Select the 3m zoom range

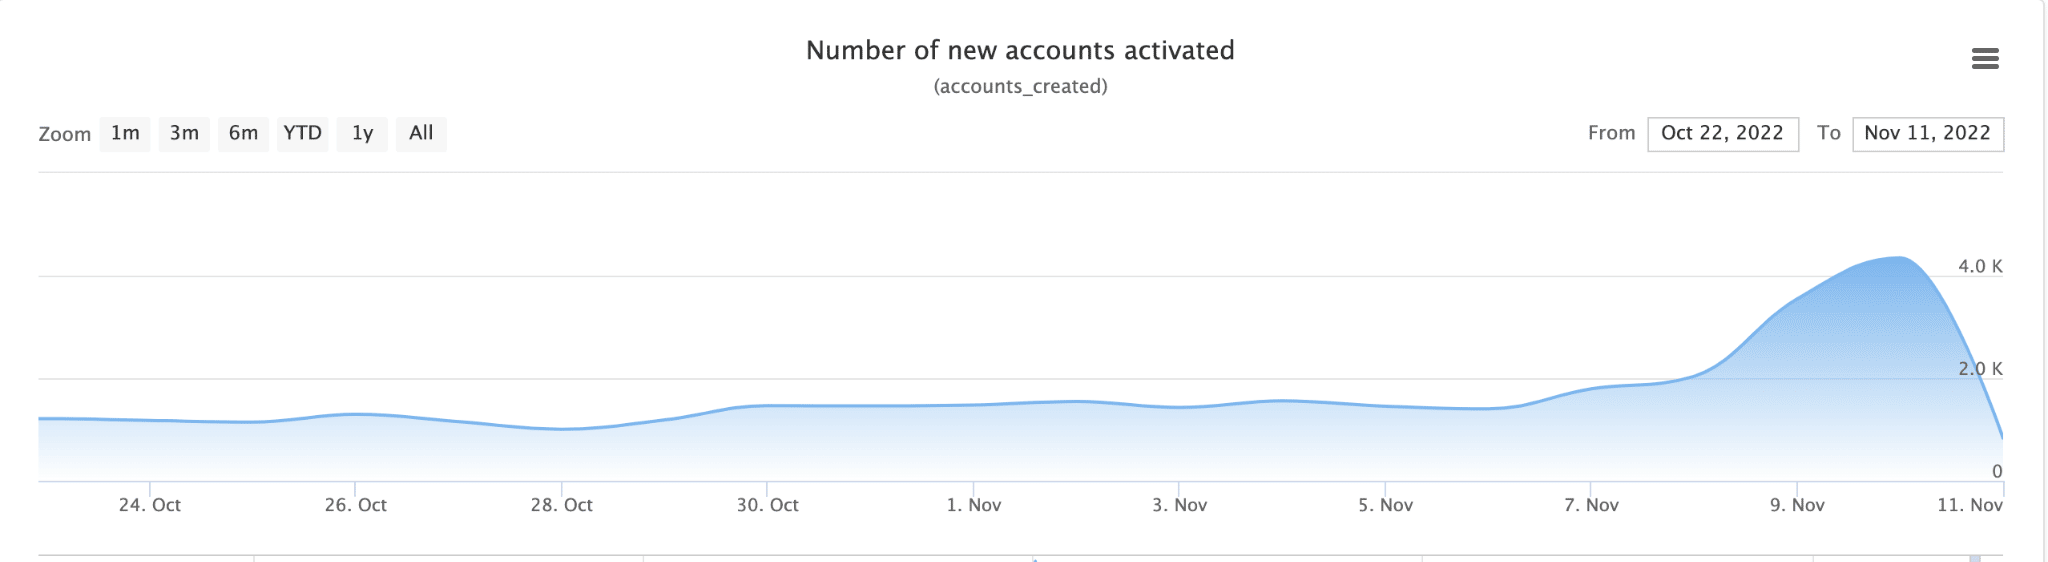(184, 134)
